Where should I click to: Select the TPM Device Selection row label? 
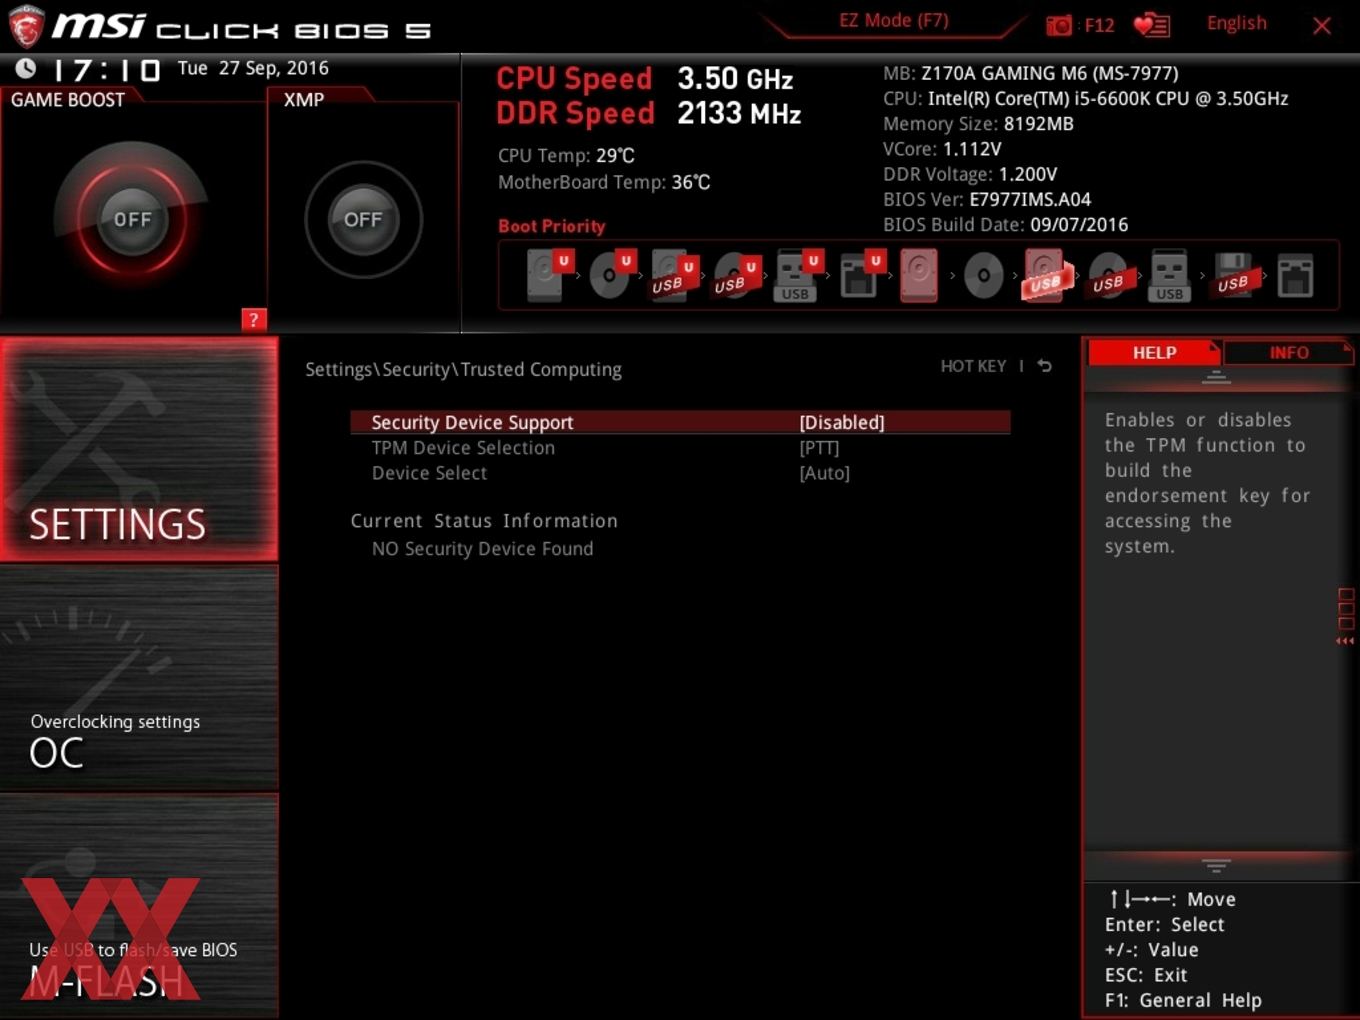tap(463, 448)
